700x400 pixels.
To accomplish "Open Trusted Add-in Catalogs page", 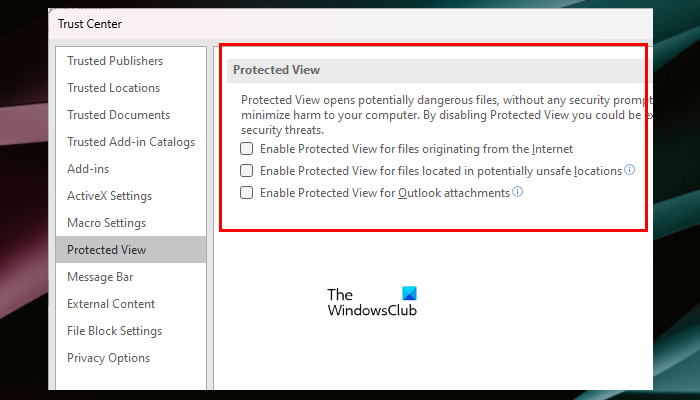I will (x=131, y=142).
